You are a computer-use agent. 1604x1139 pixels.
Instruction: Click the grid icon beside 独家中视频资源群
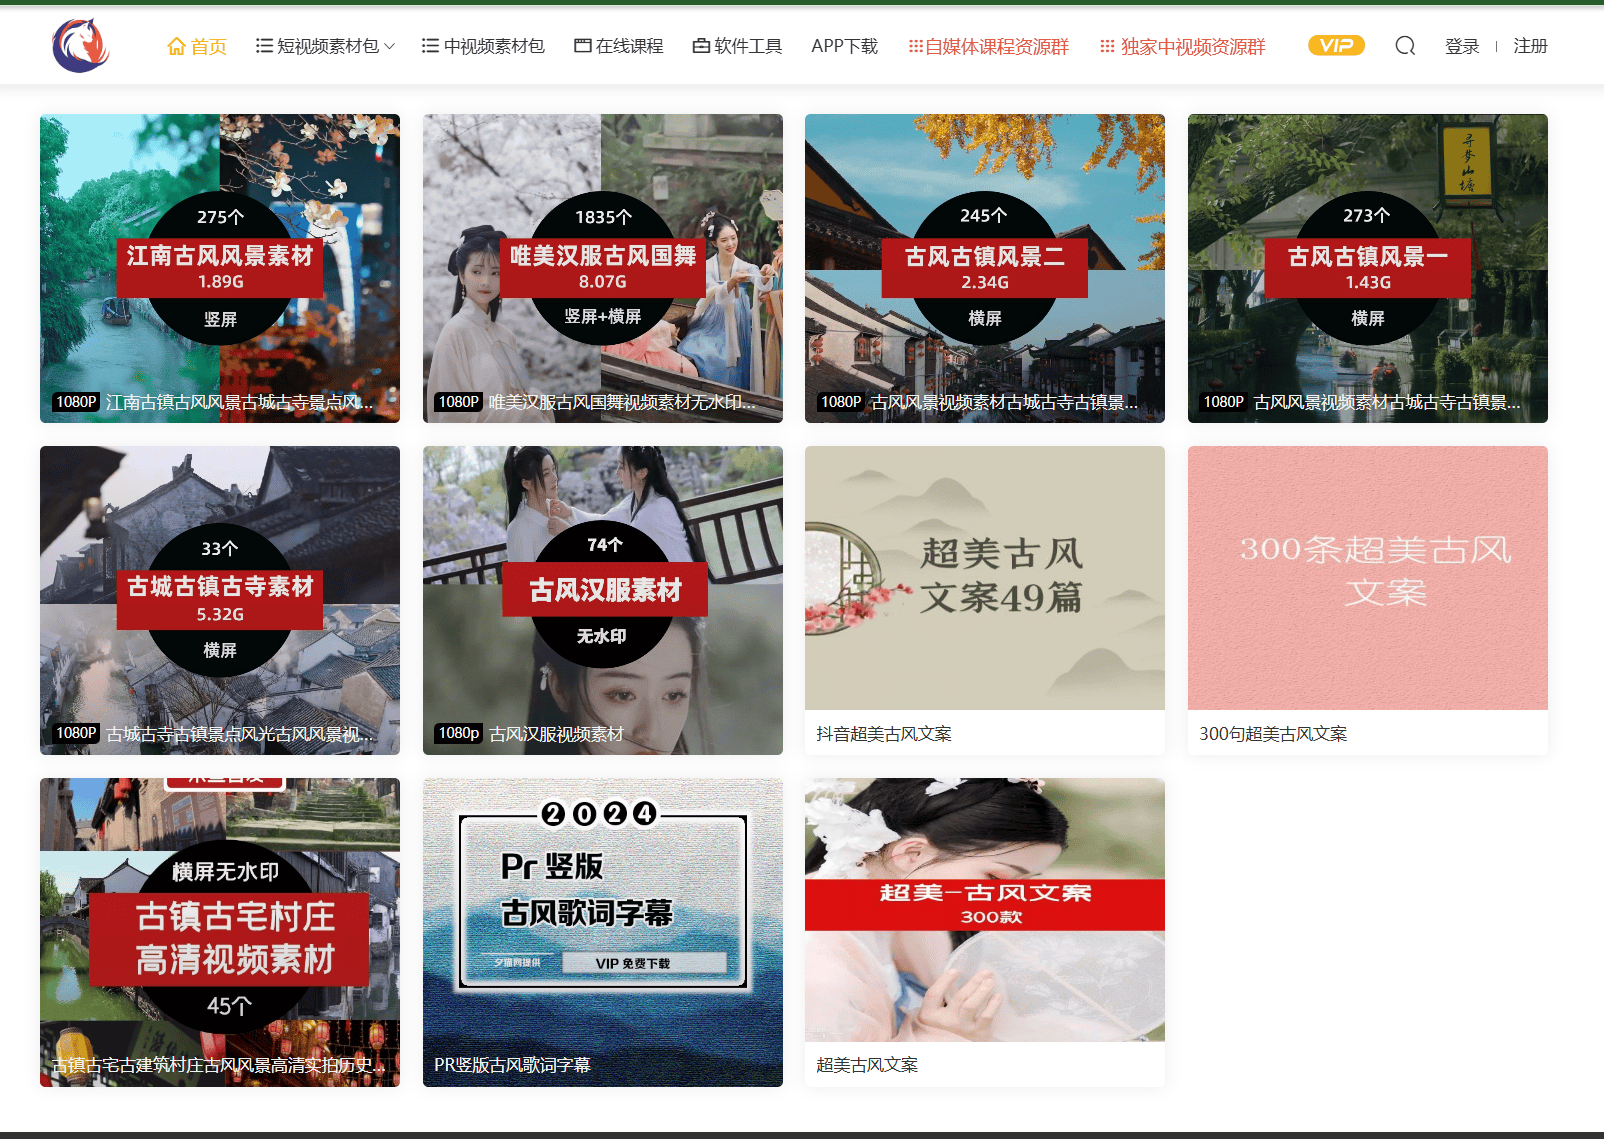pos(1107,47)
